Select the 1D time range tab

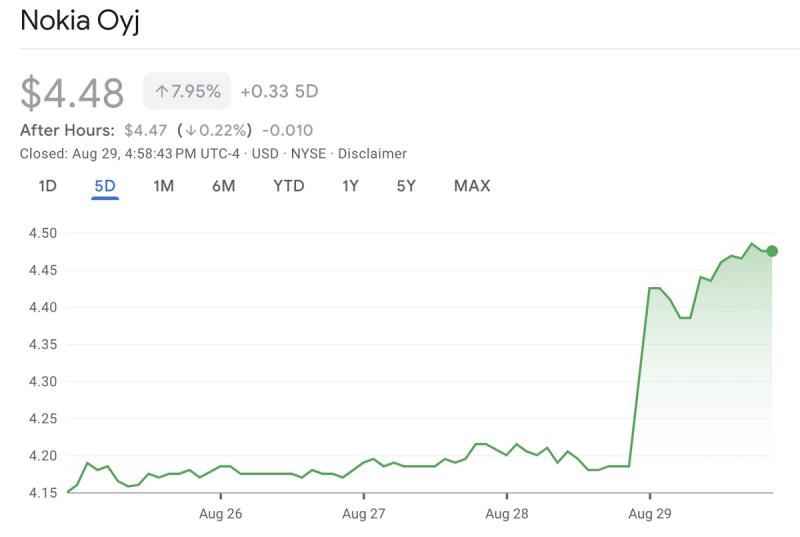tap(47, 186)
